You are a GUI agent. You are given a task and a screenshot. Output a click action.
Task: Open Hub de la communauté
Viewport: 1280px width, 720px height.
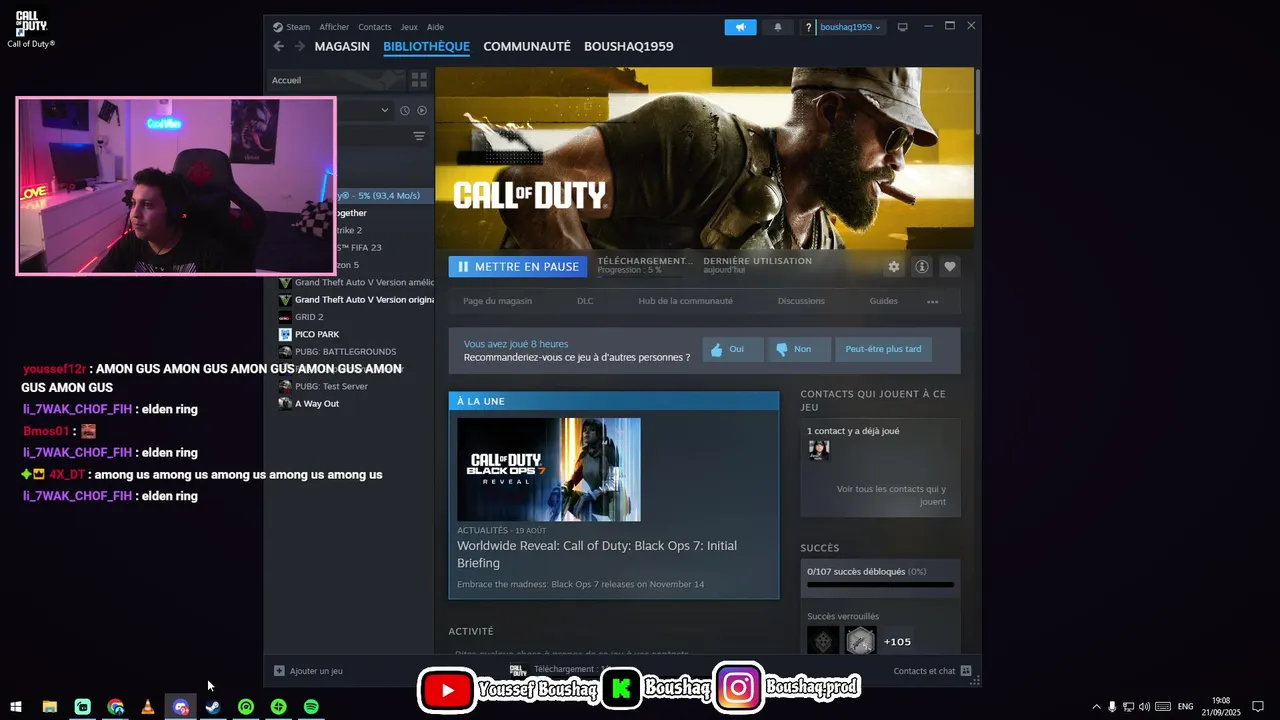(685, 301)
